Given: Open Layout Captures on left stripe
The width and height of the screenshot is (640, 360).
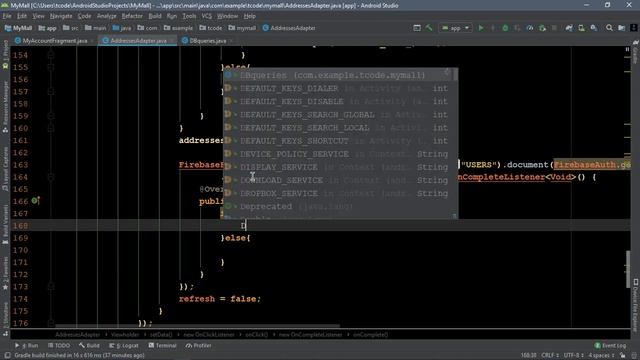Looking at the screenshot, I should 5,169.
